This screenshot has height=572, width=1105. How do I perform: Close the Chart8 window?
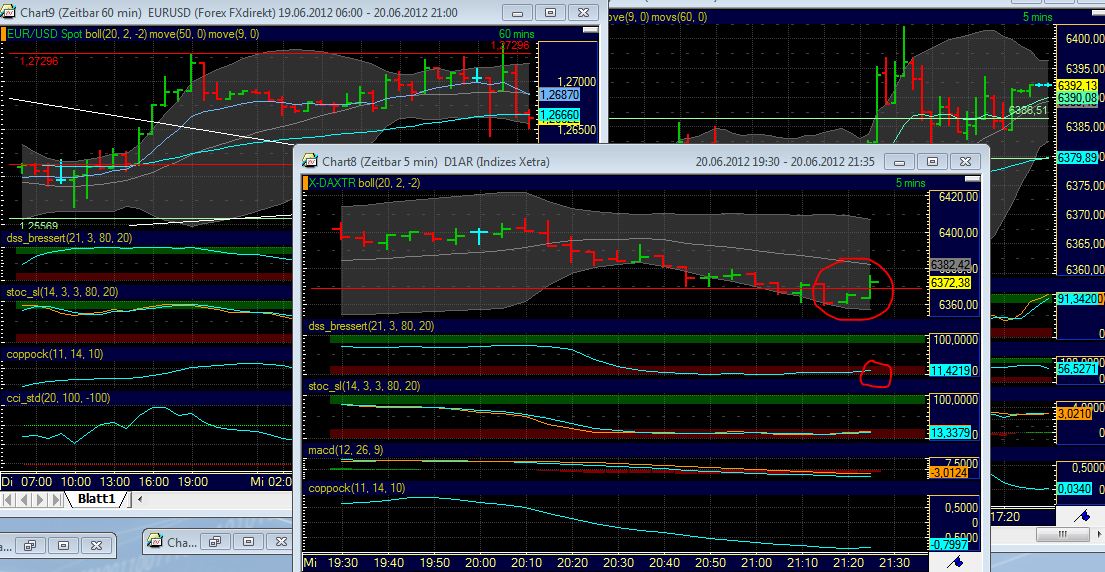coord(965,161)
